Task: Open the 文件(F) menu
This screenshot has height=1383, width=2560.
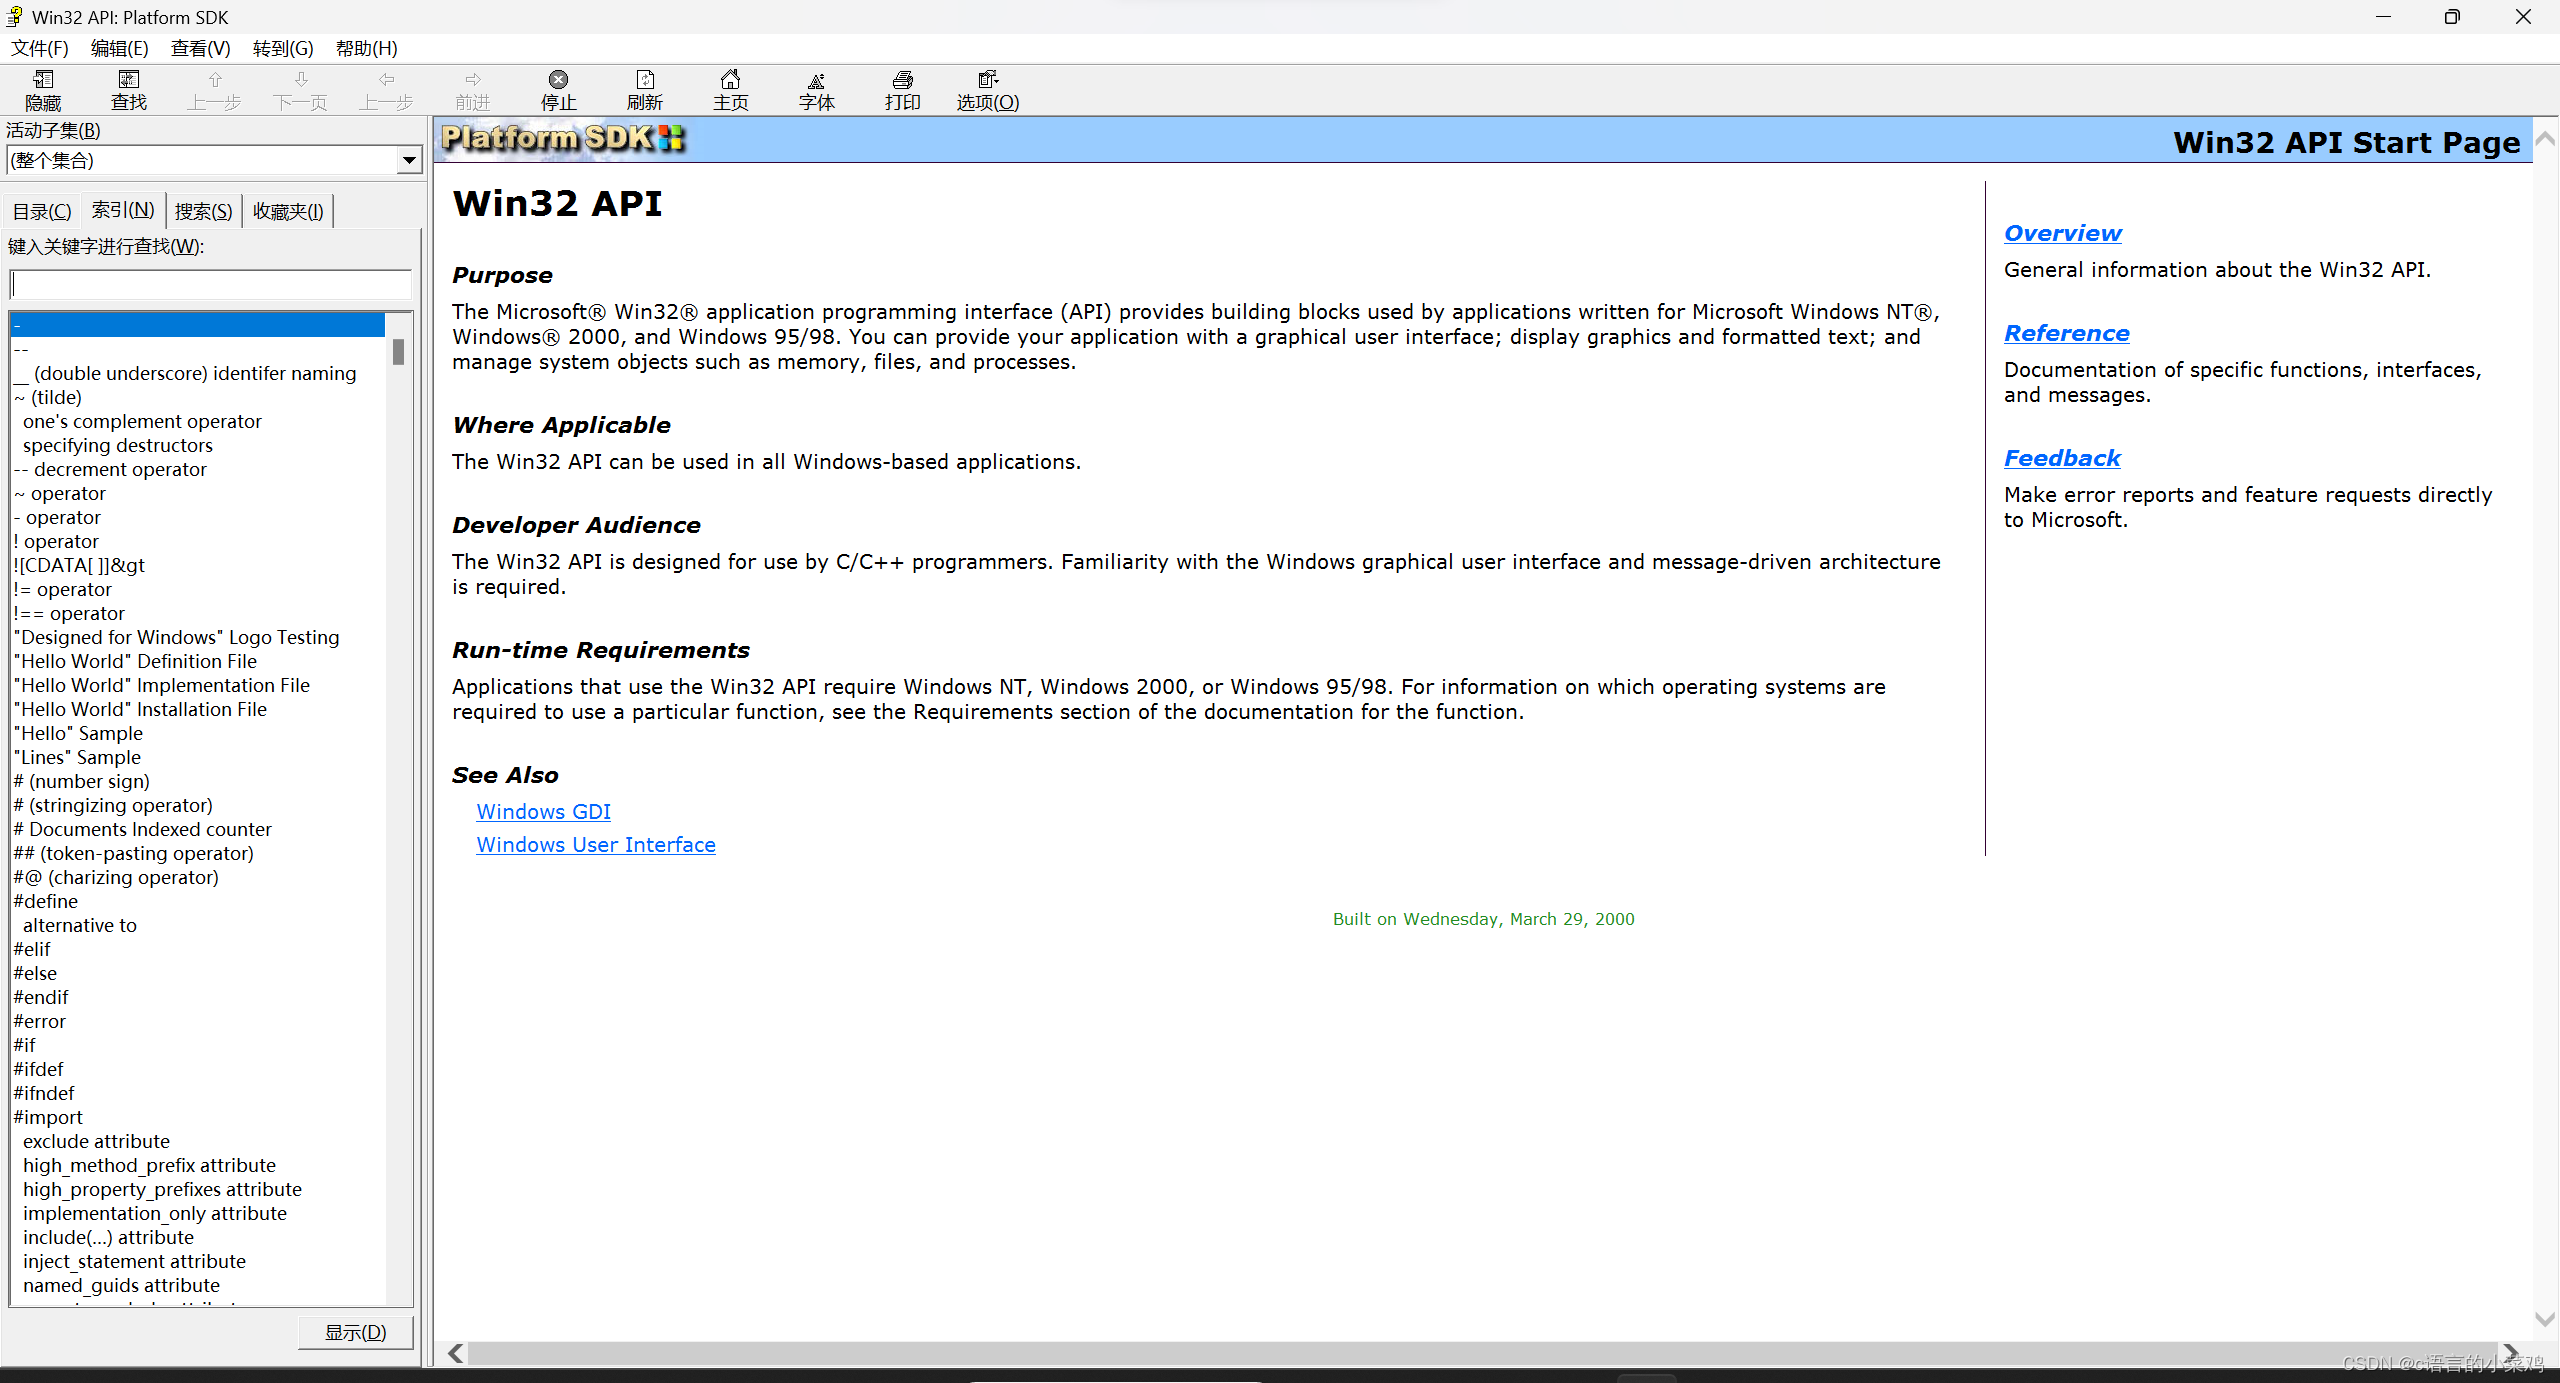Action: 40,48
